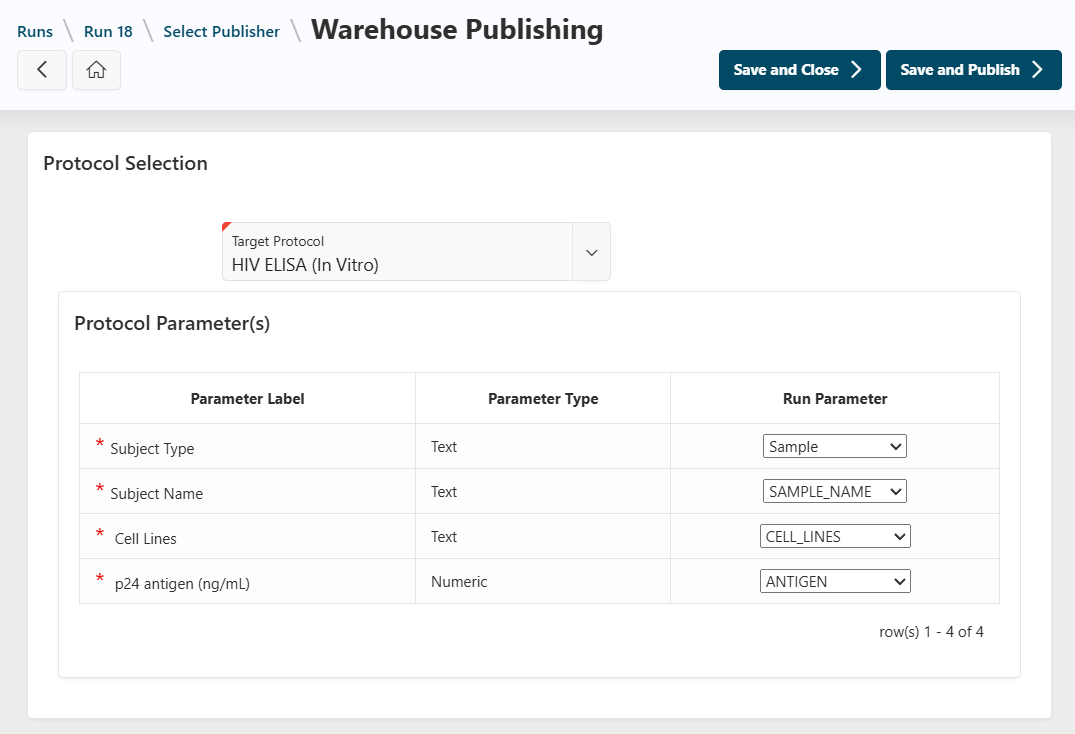Click the Parameter Label column header
This screenshot has width=1075, height=734.
247,399
